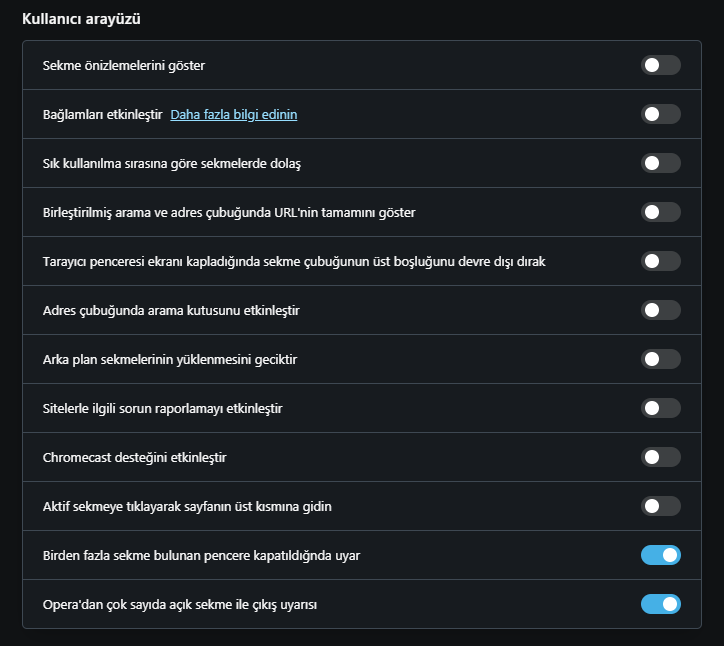This screenshot has height=646, width=724.
Task: Enable showing the full URL in address bar
Action: pos(660,212)
